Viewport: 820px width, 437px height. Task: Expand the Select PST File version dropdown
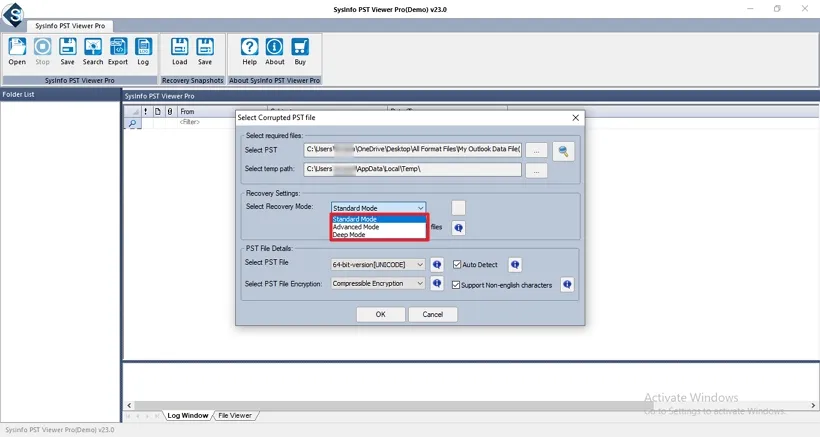point(420,265)
